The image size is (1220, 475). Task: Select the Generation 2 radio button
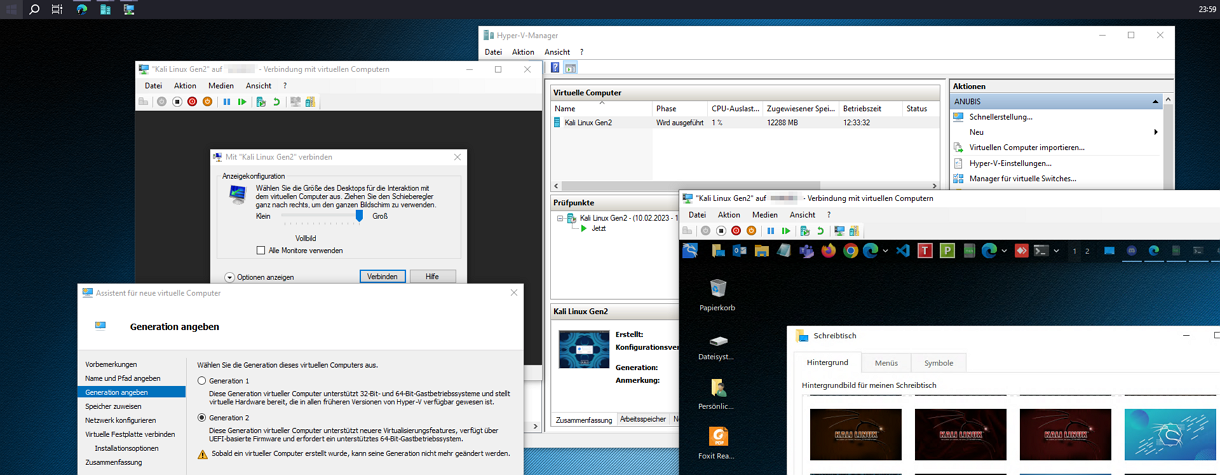tap(202, 417)
